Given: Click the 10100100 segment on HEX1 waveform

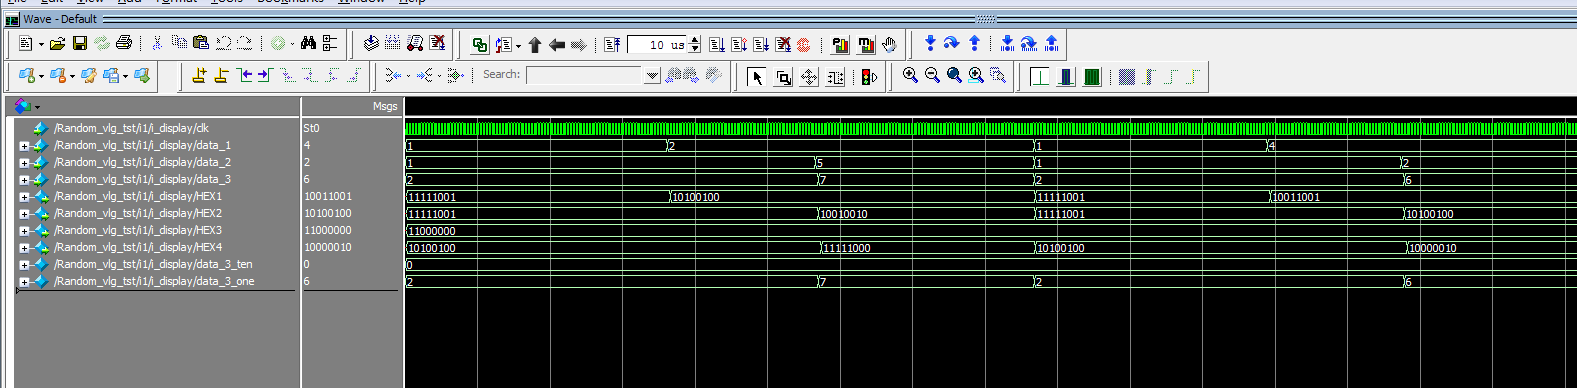Looking at the screenshot, I should click(x=696, y=197).
